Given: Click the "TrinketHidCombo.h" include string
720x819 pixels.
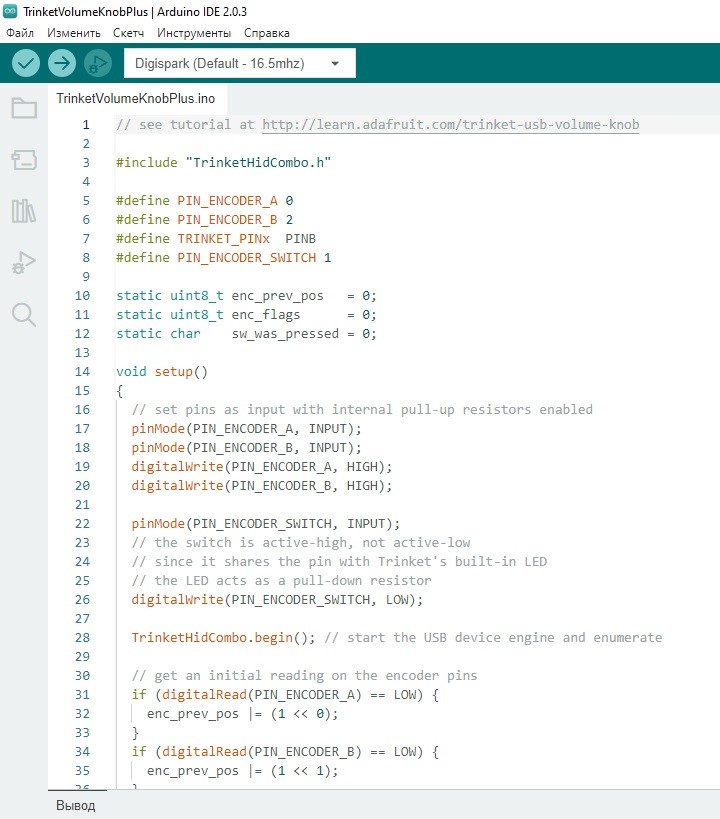Looking at the screenshot, I should (x=258, y=163).
